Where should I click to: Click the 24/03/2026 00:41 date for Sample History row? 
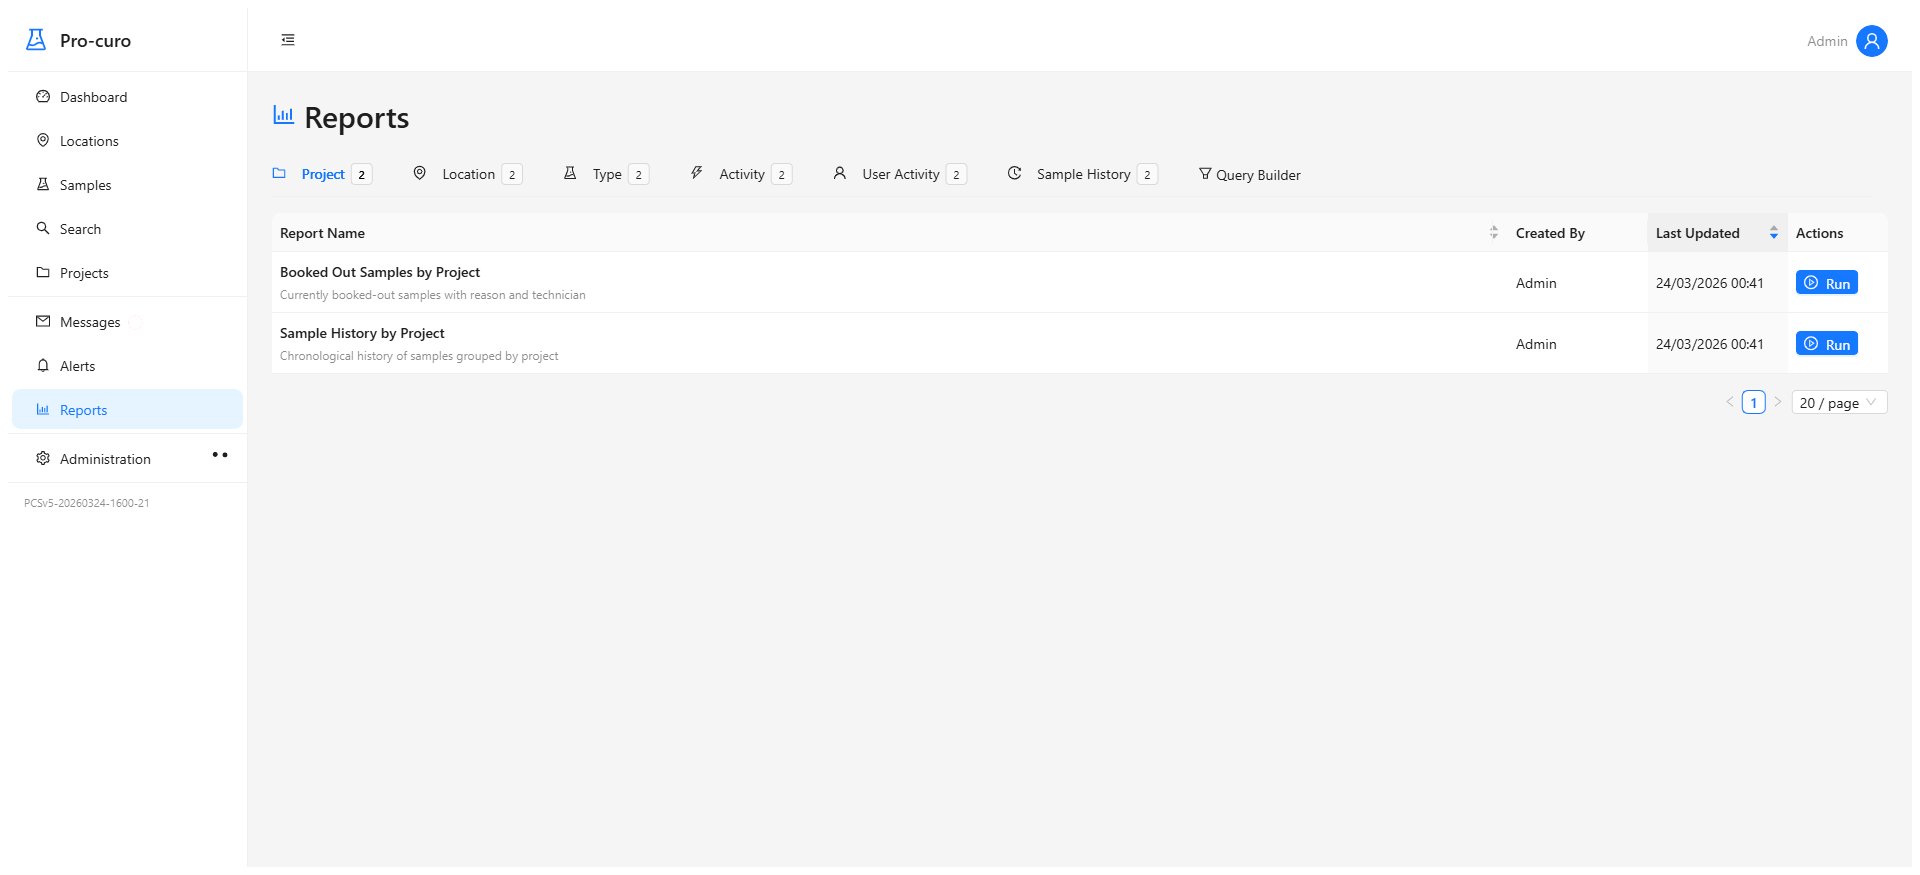tap(1710, 344)
